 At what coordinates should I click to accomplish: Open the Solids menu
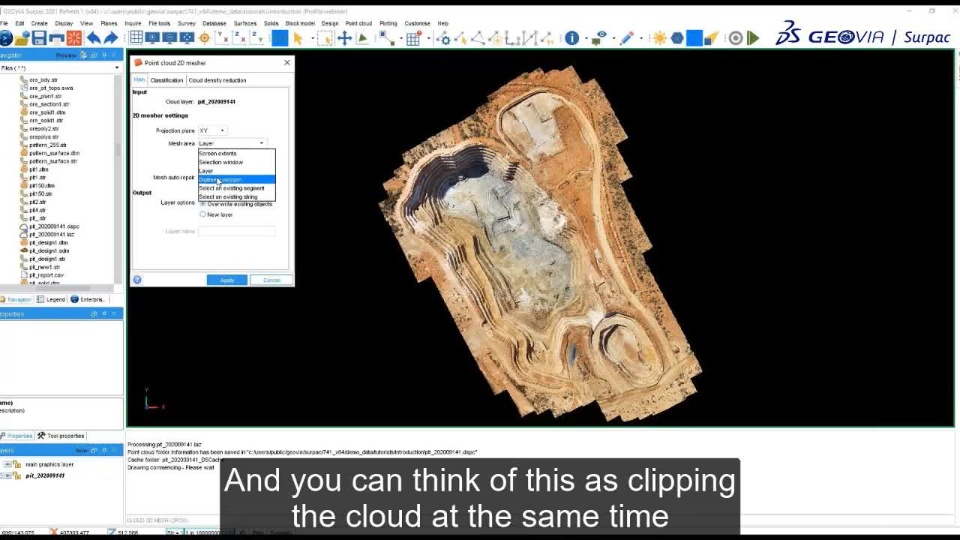[x=271, y=23]
